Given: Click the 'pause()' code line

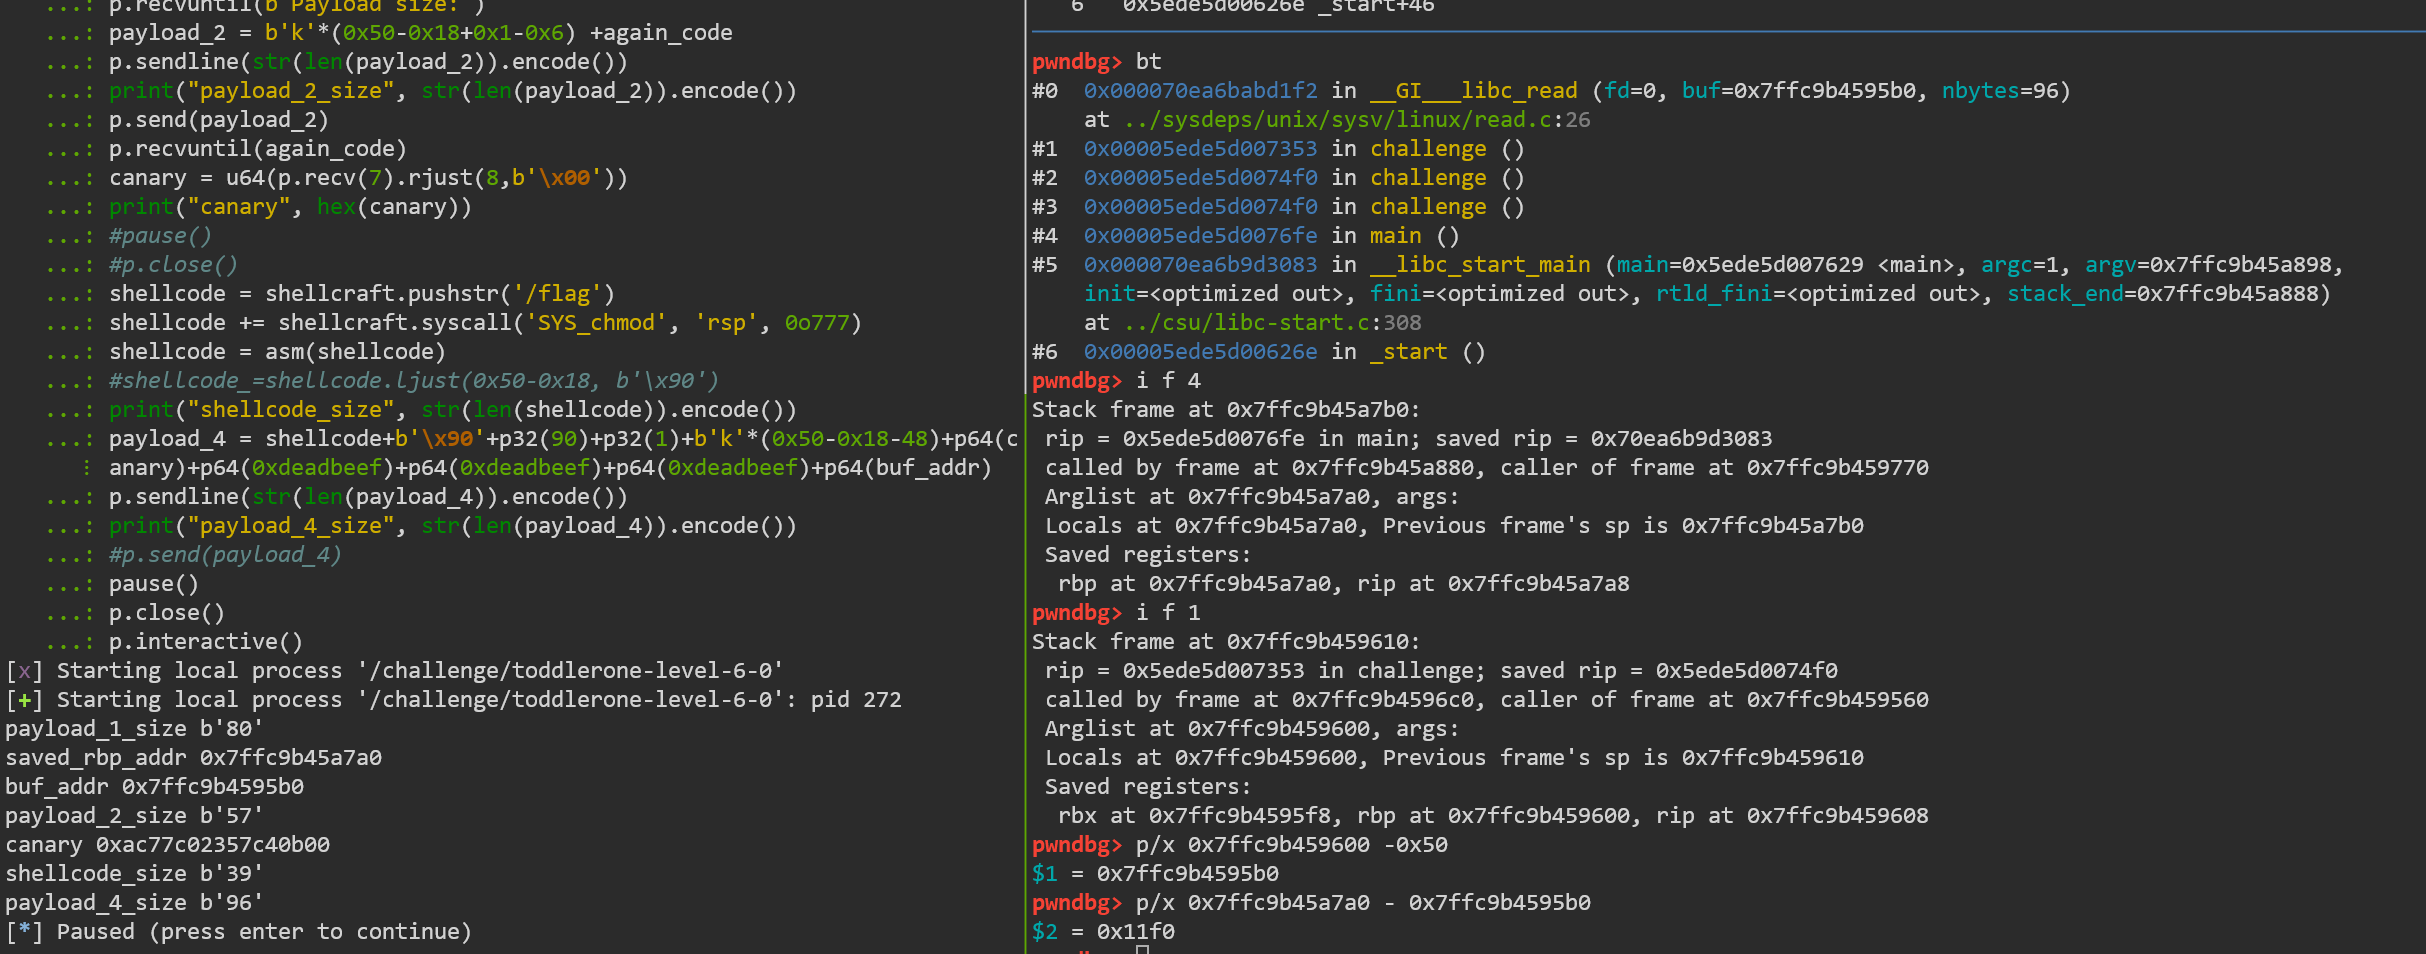Looking at the screenshot, I should (x=153, y=584).
